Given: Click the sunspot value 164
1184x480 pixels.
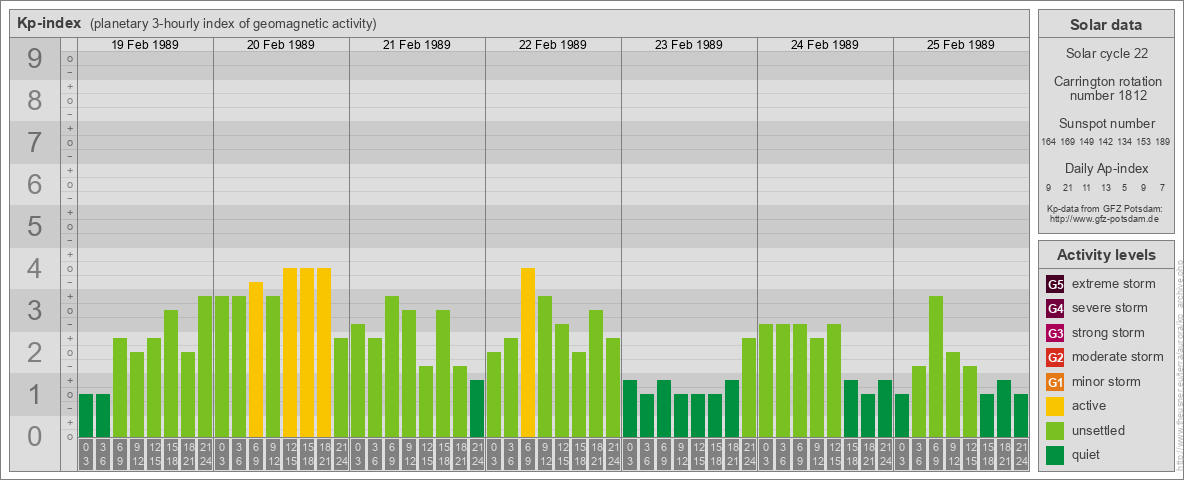Looking at the screenshot, I should [x=1048, y=142].
